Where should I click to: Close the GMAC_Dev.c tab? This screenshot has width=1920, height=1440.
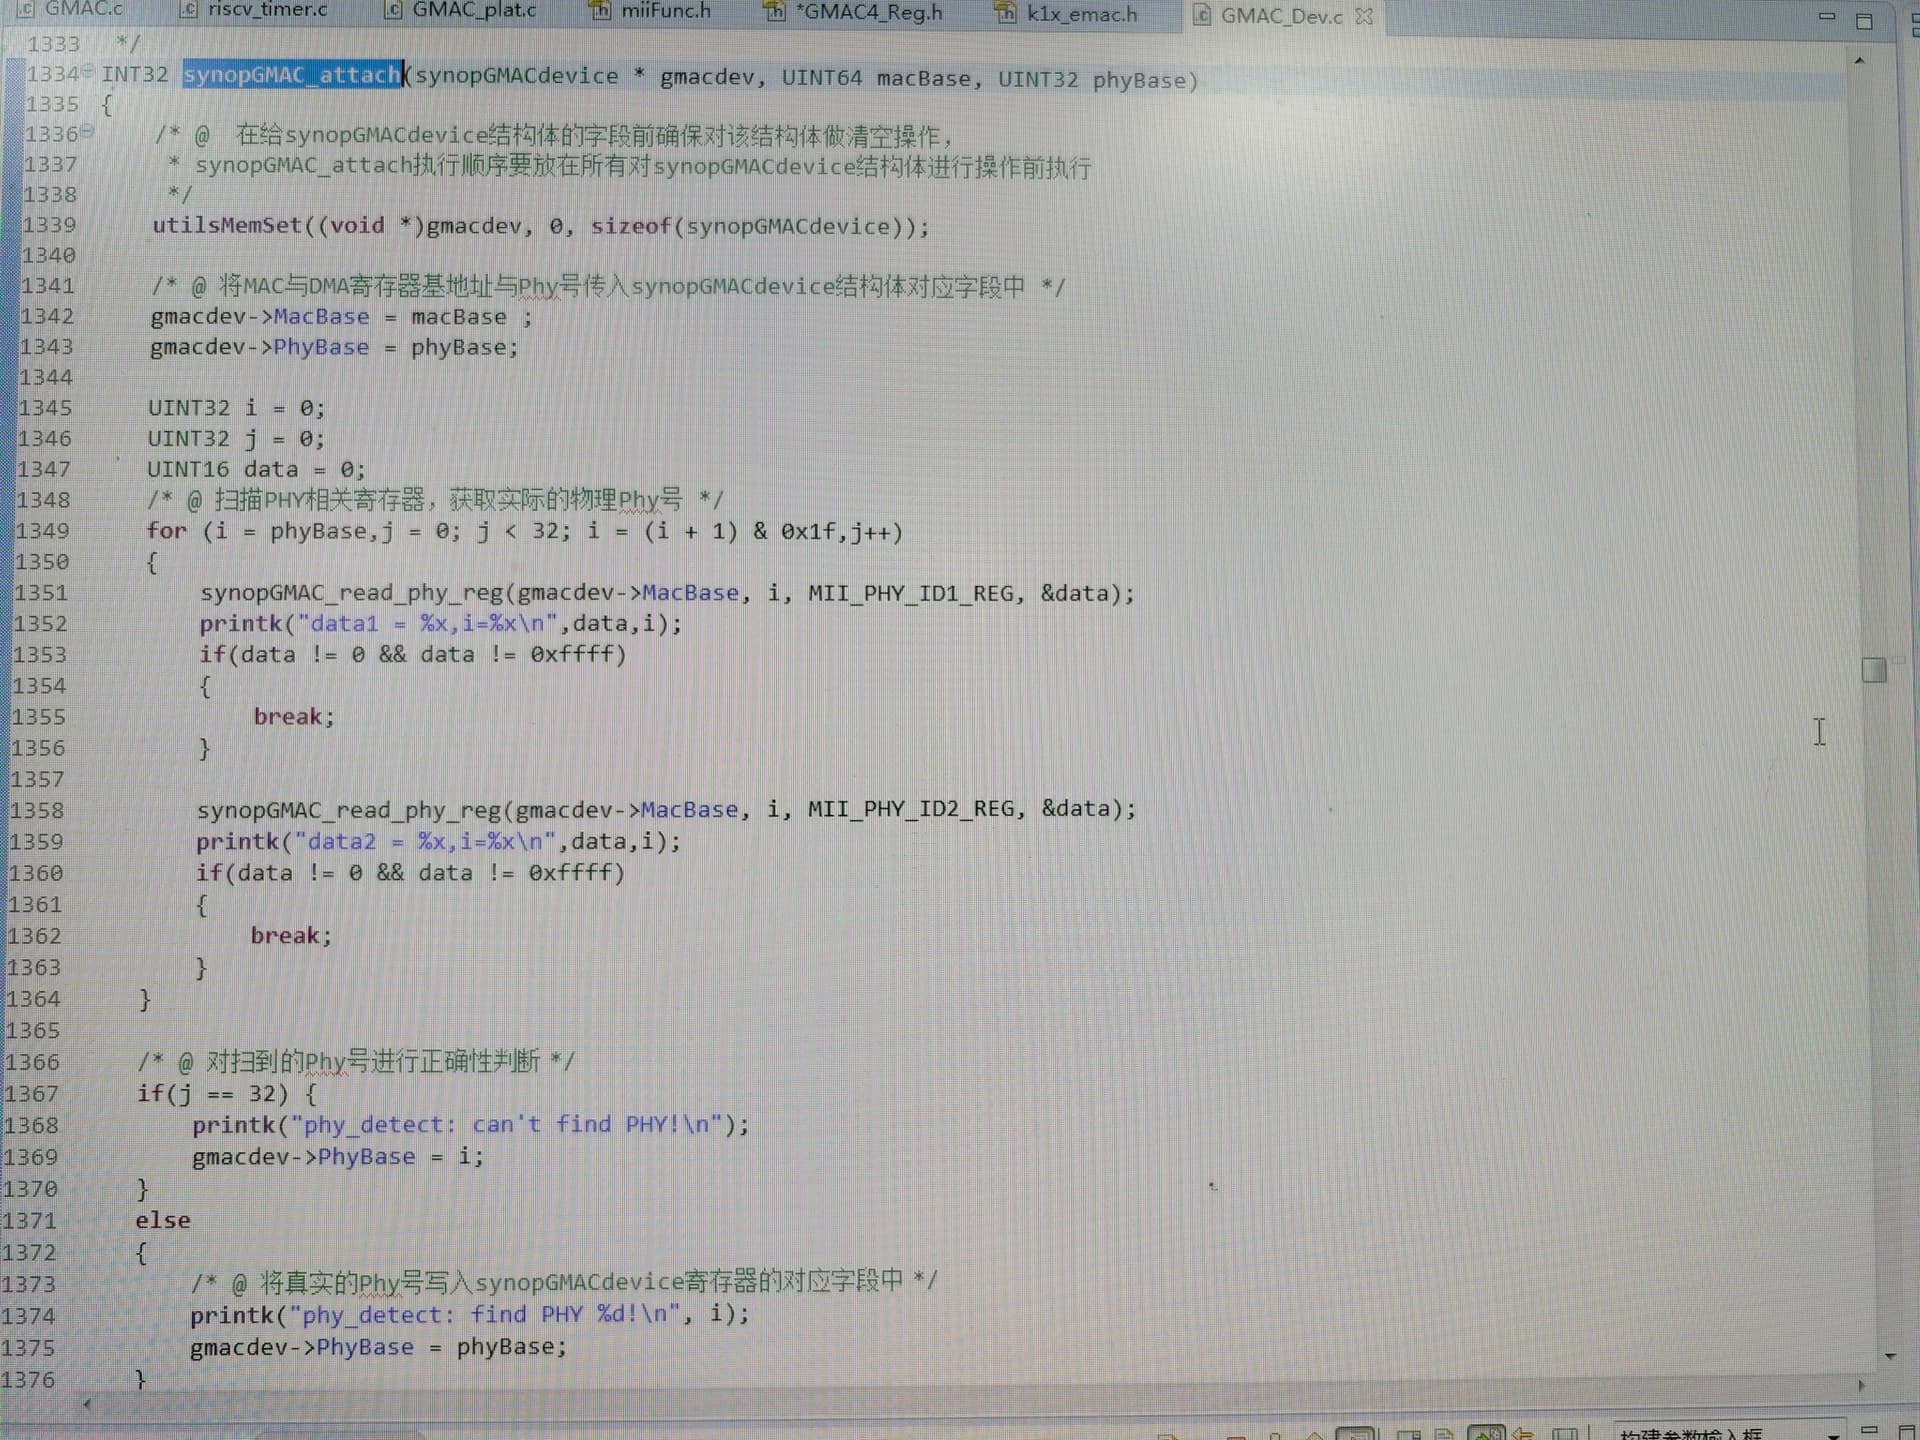click(1364, 16)
